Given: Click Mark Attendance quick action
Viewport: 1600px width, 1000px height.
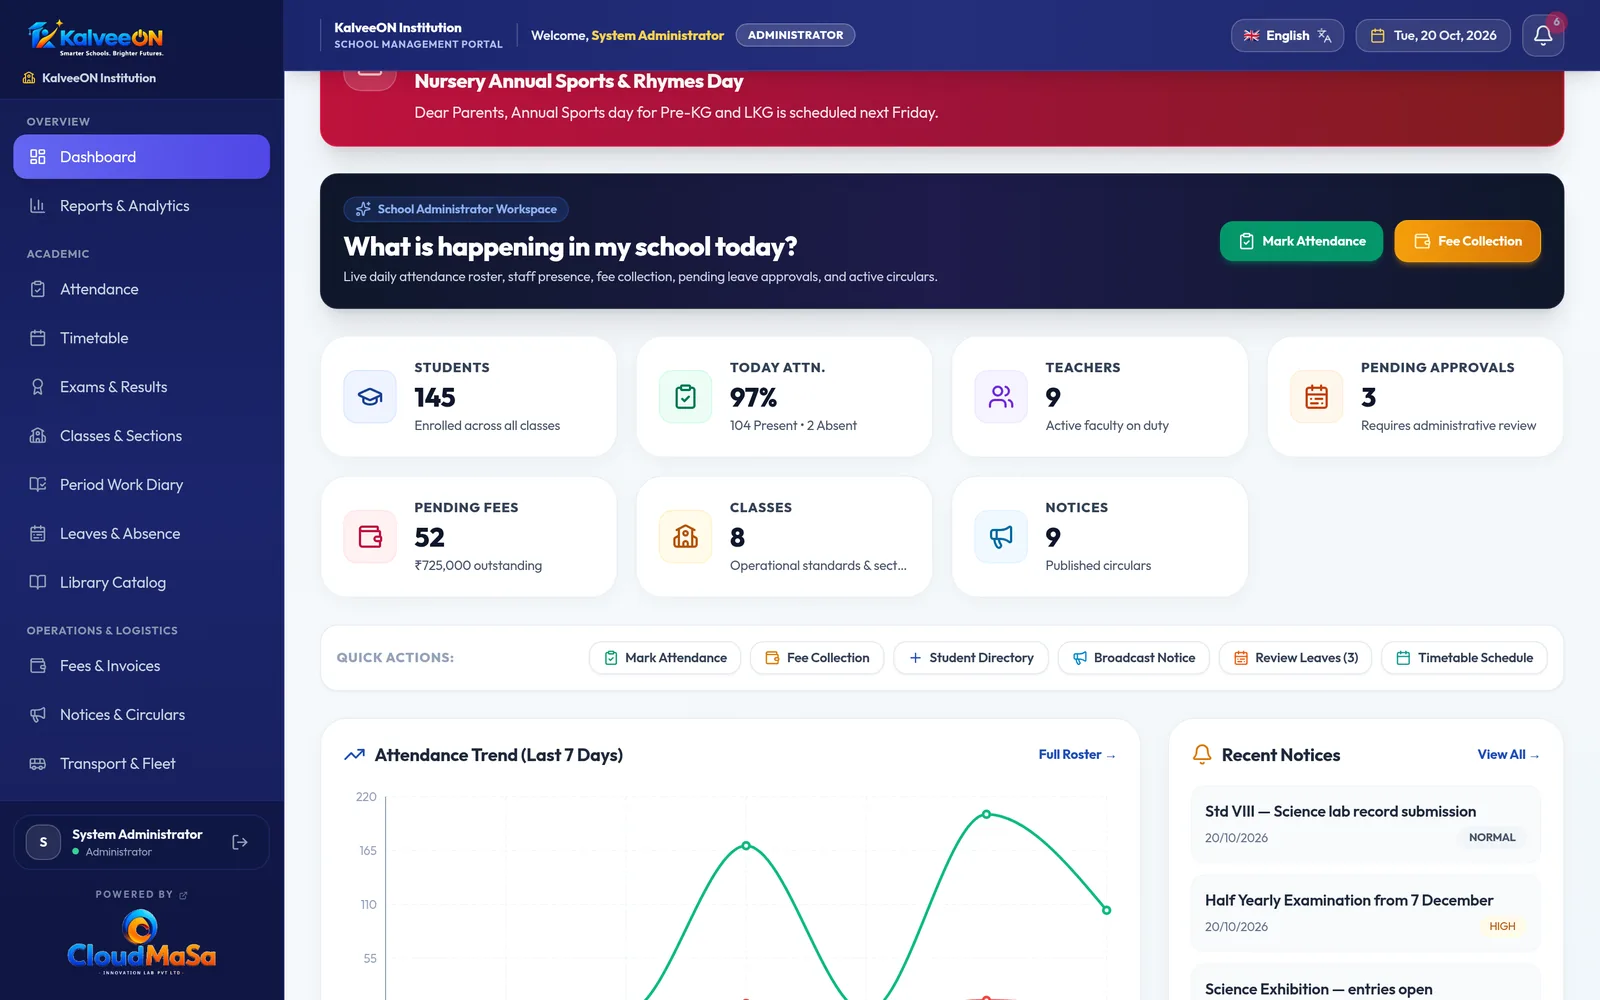Looking at the screenshot, I should pyautogui.click(x=665, y=658).
